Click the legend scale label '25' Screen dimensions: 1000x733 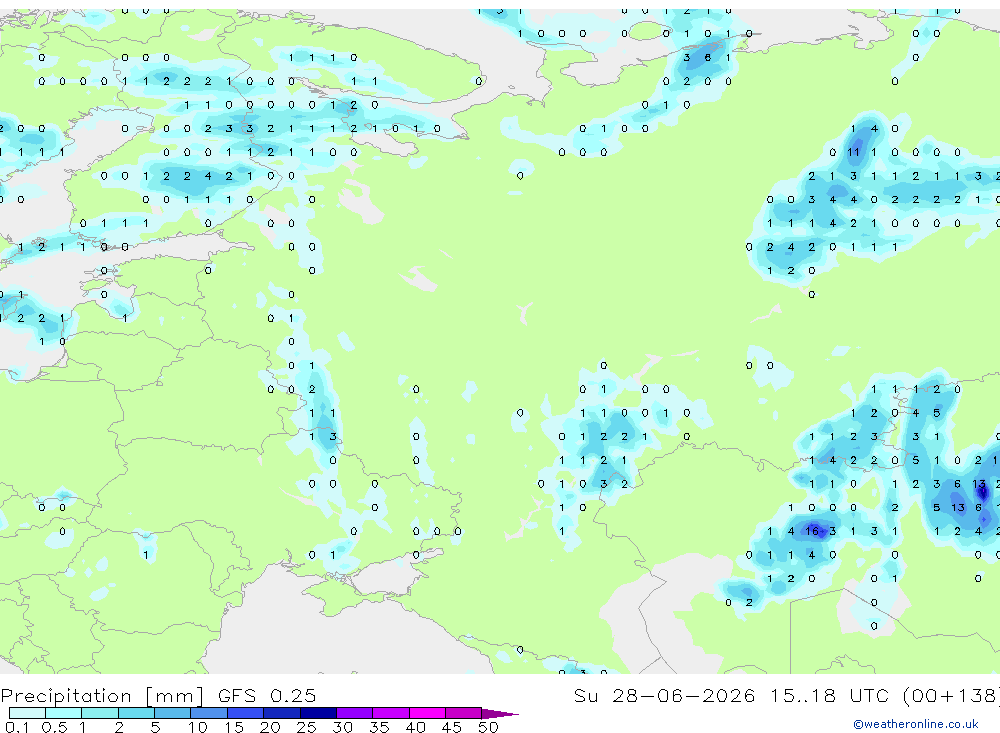click(306, 727)
